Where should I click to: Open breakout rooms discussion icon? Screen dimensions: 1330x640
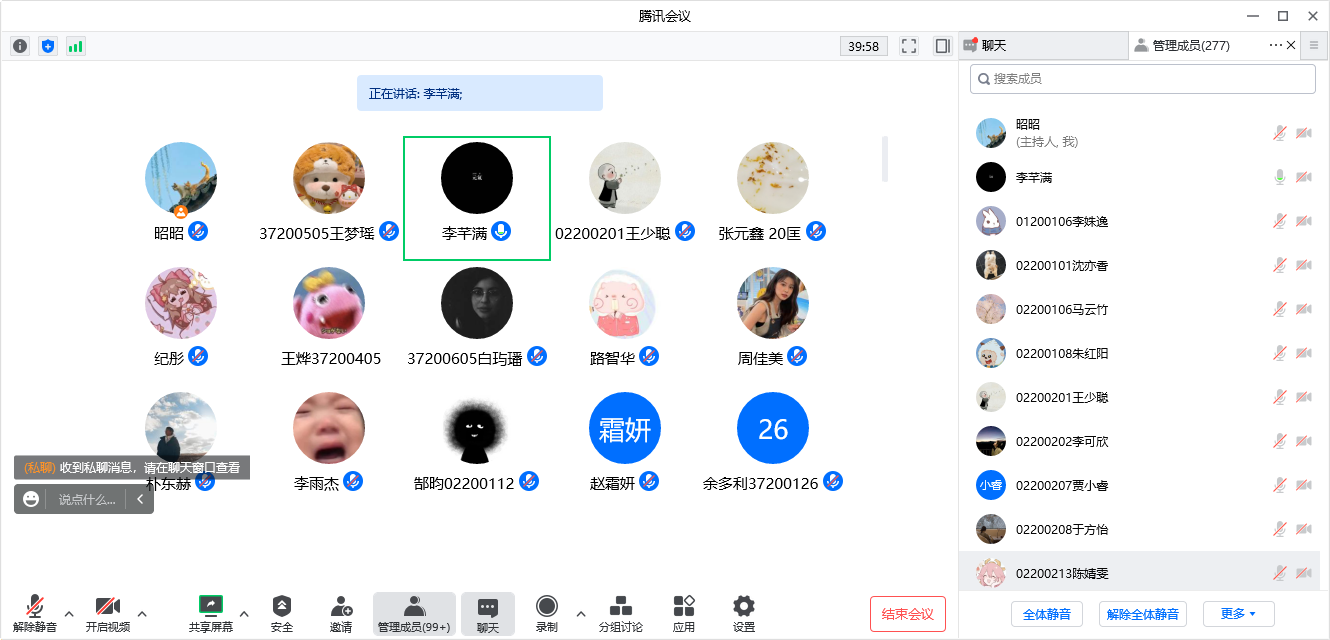pyautogui.click(x=620, y=614)
